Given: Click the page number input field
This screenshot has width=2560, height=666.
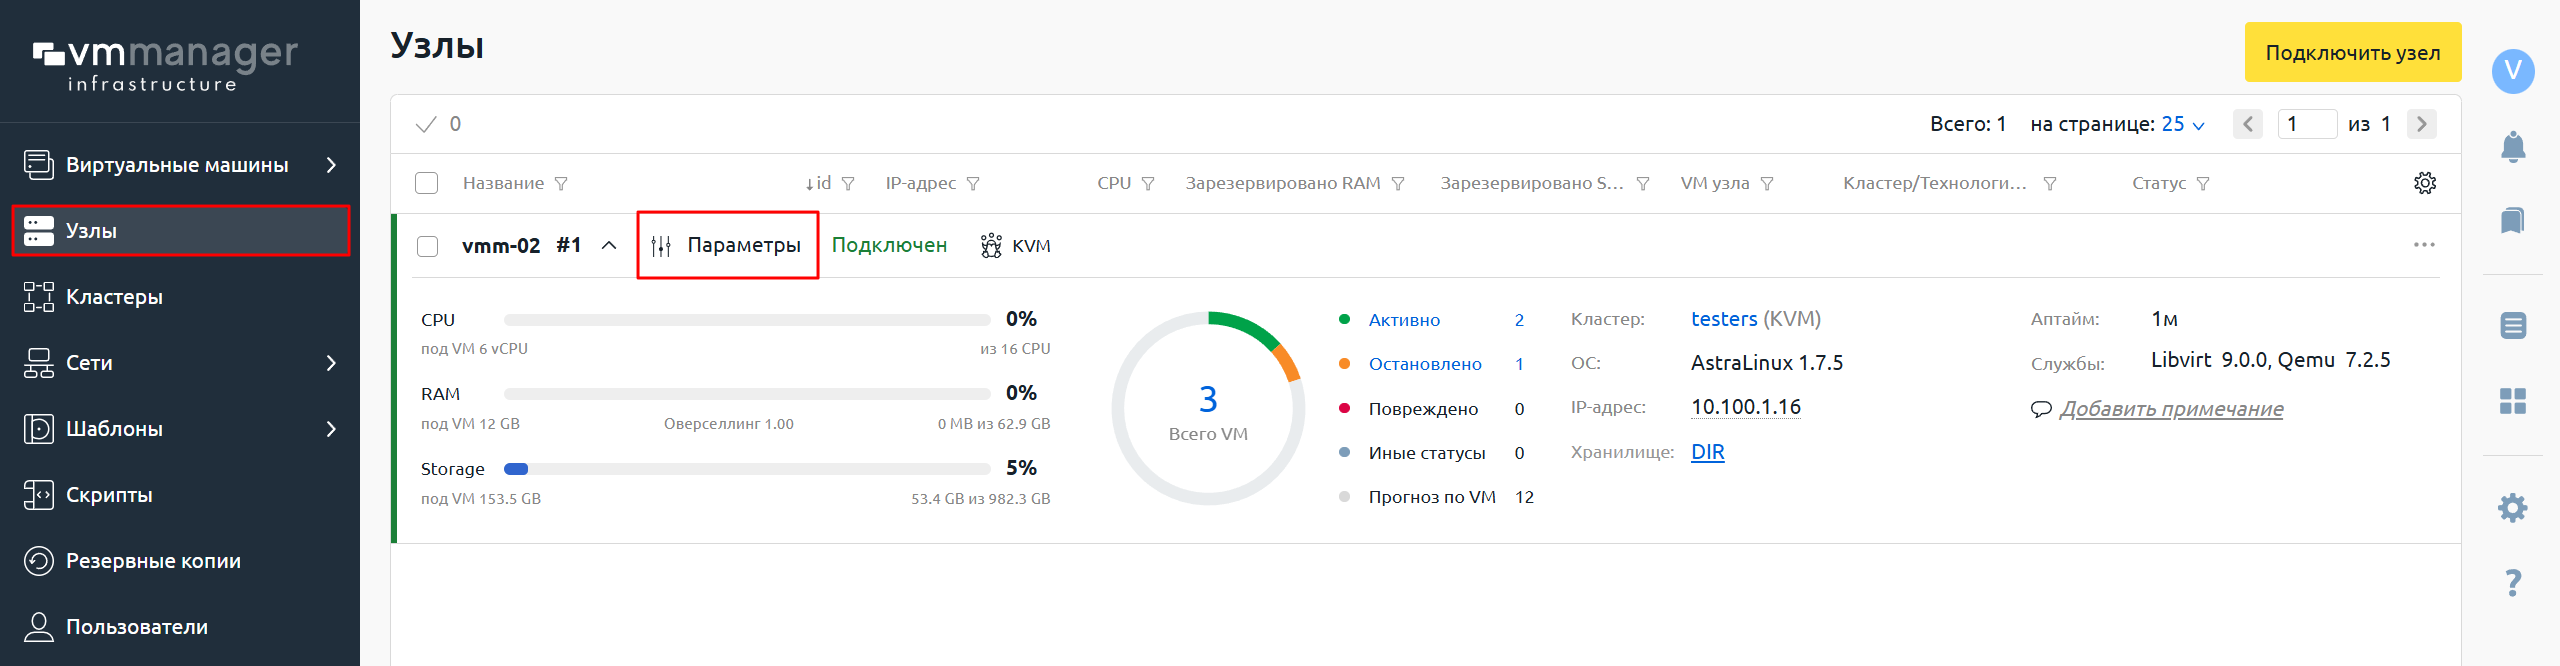Looking at the screenshot, I should (x=2306, y=124).
